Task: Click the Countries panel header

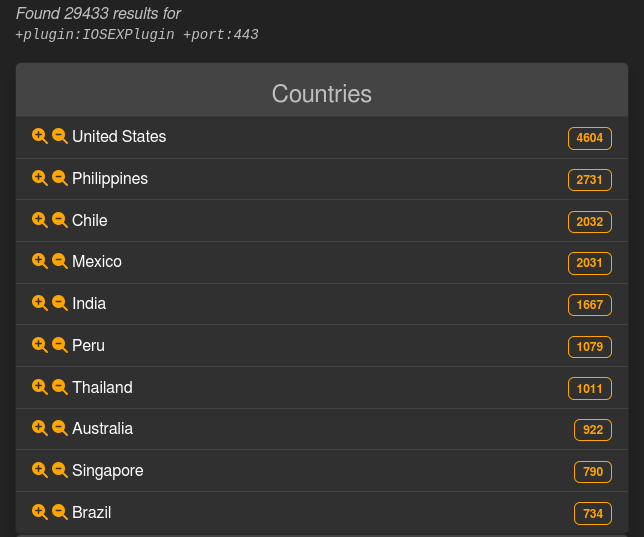Action: 322,94
